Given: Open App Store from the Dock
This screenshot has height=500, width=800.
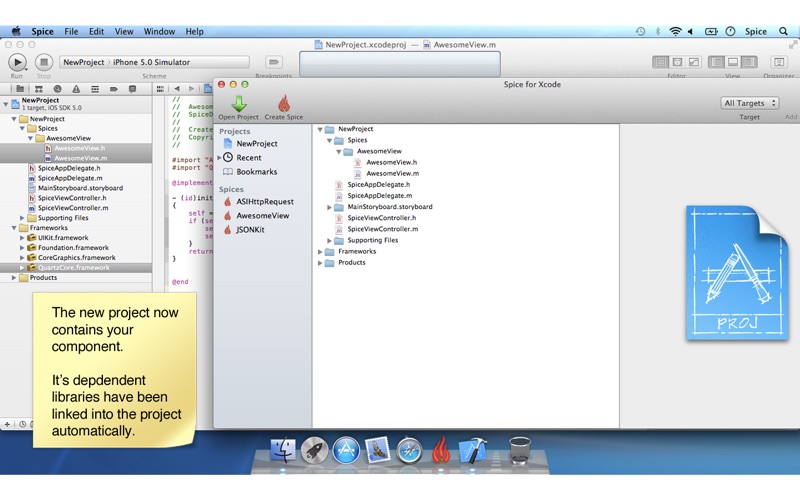Looking at the screenshot, I should 345,451.
